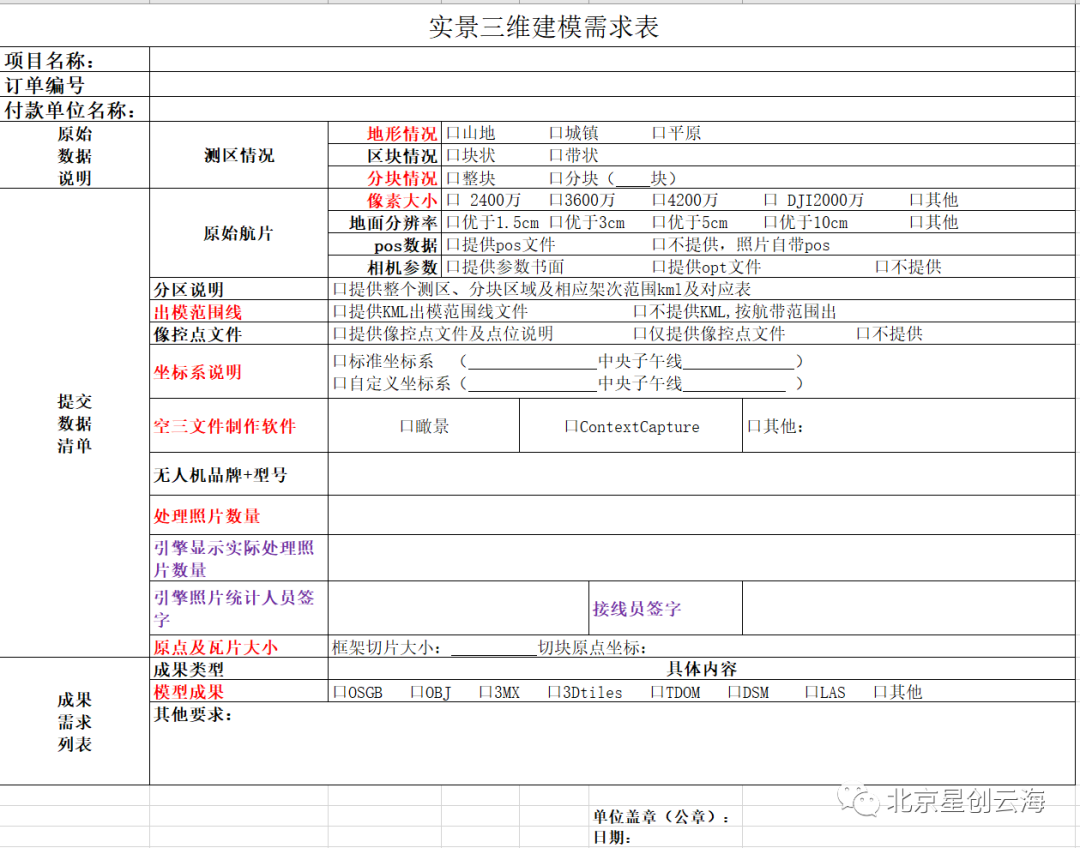This screenshot has width=1080, height=848.
Task: Check the 城镇 terrain option
Action: 556,133
